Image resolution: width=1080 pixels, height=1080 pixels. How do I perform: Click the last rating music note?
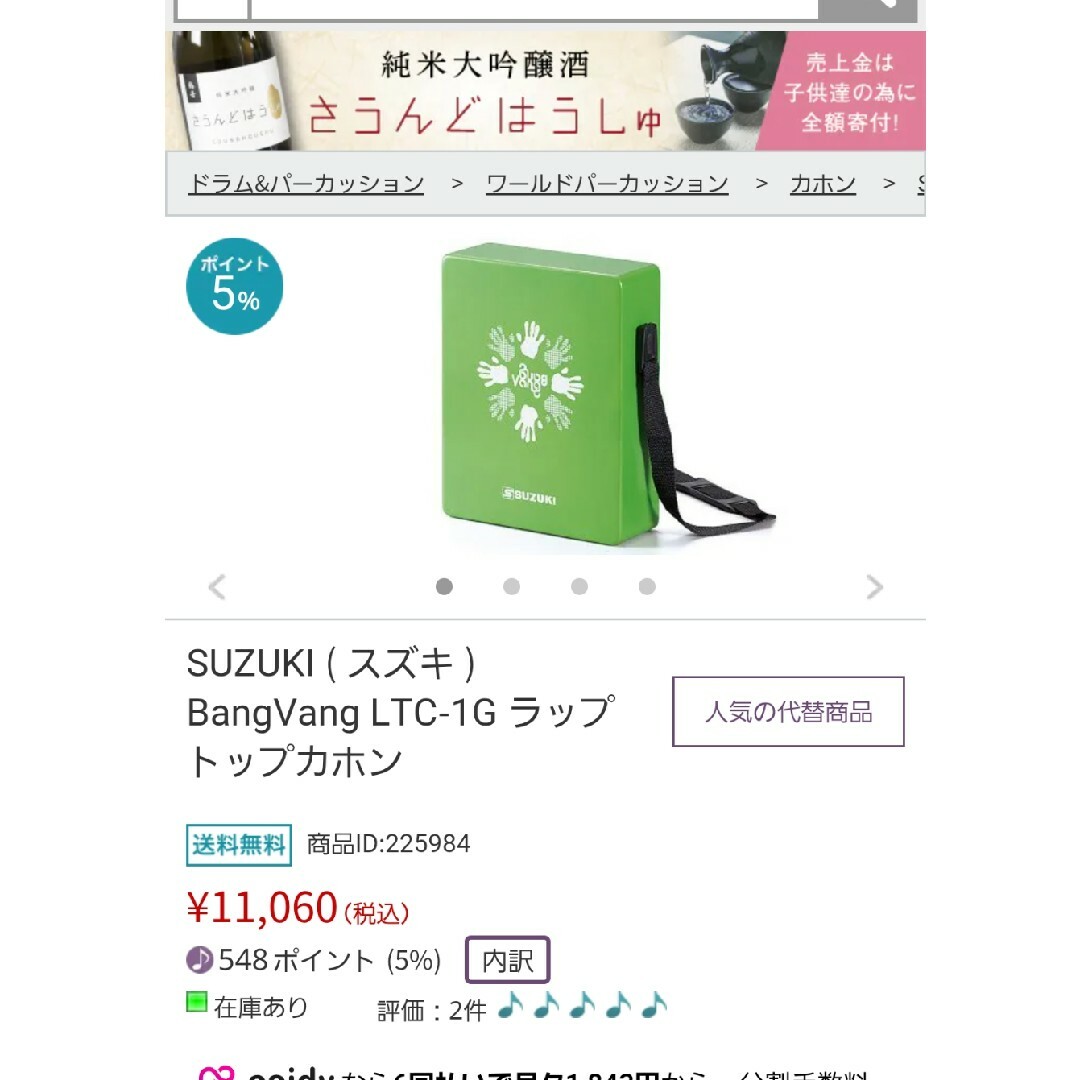(x=654, y=1005)
